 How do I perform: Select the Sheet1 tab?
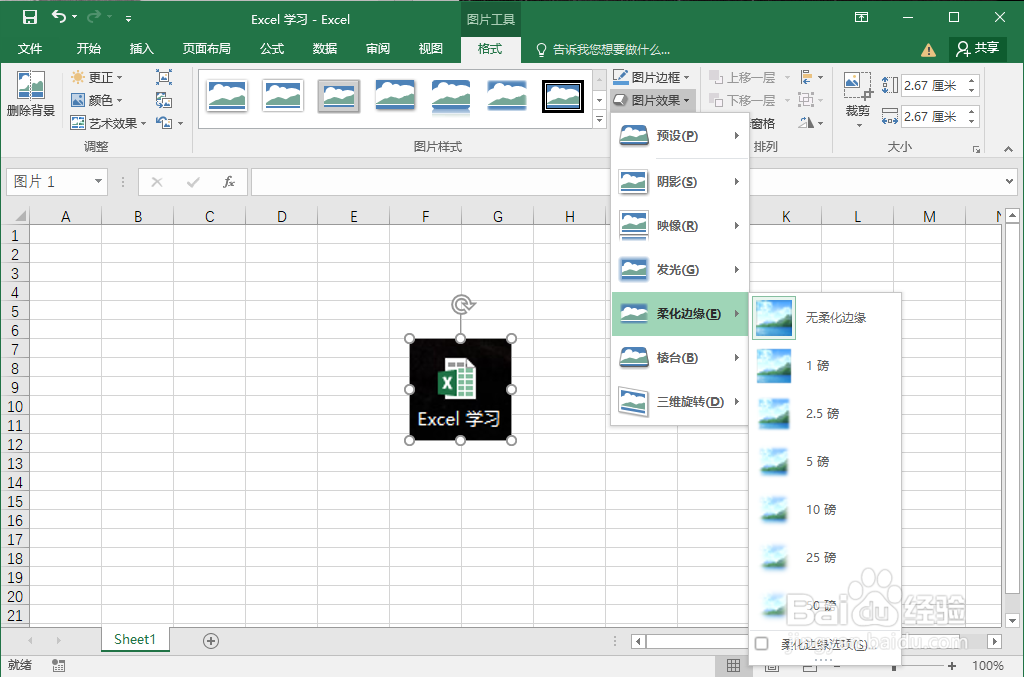coord(135,639)
